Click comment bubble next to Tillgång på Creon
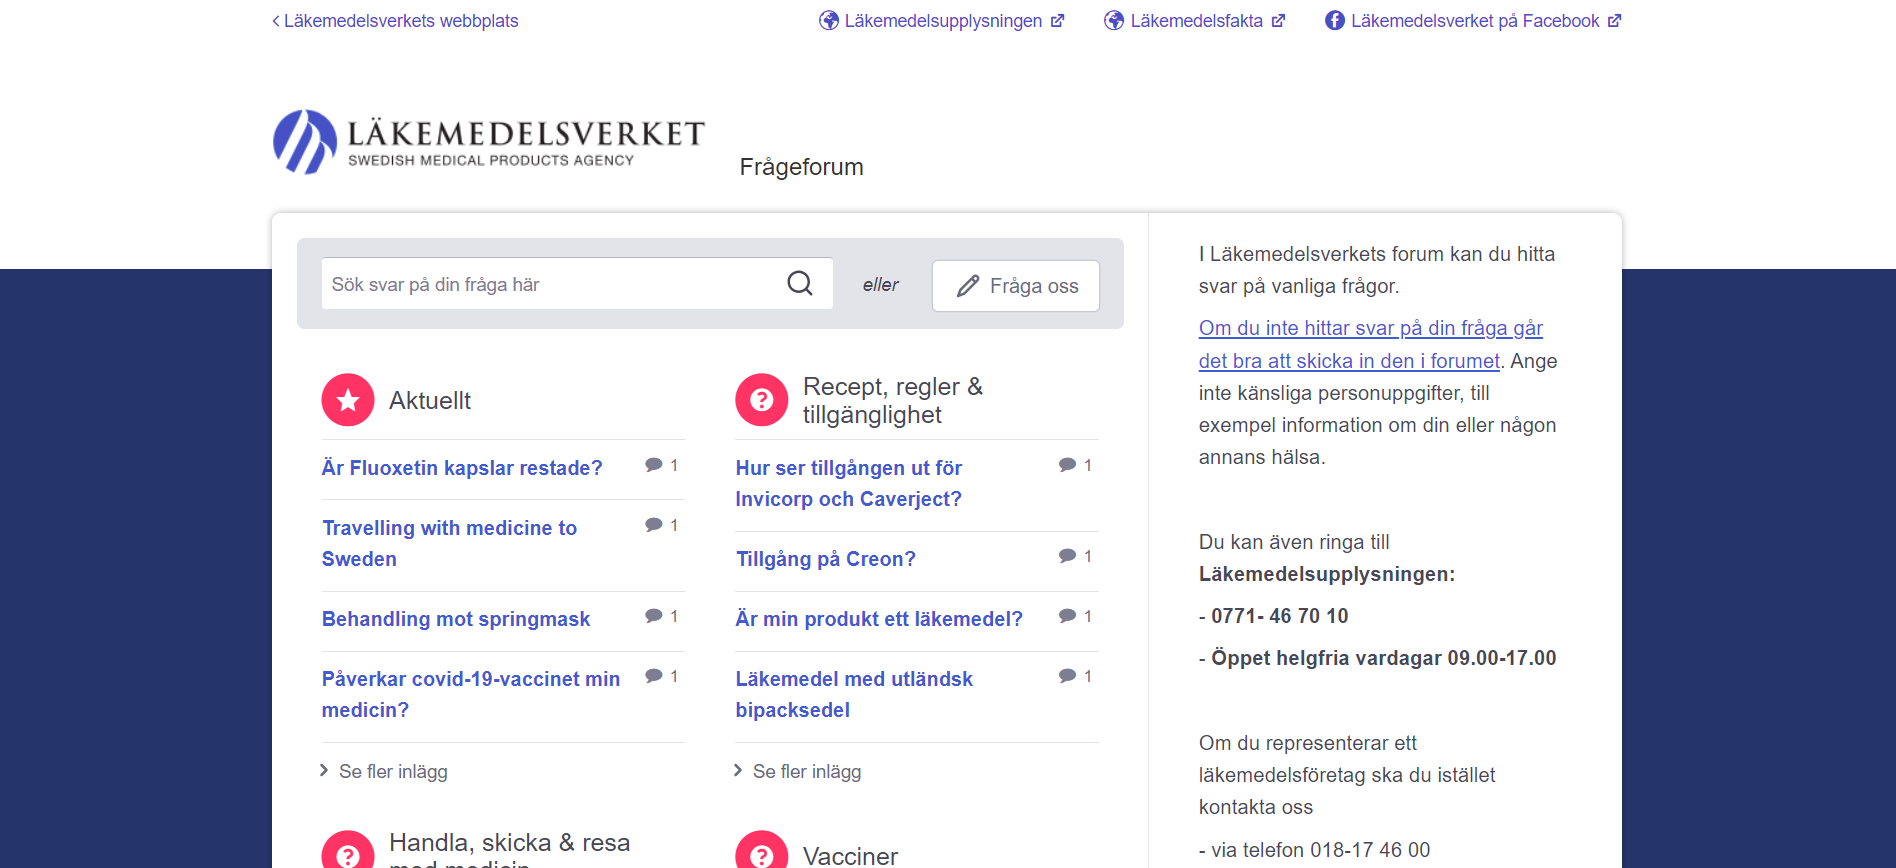This screenshot has height=868, width=1896. 1068,556
